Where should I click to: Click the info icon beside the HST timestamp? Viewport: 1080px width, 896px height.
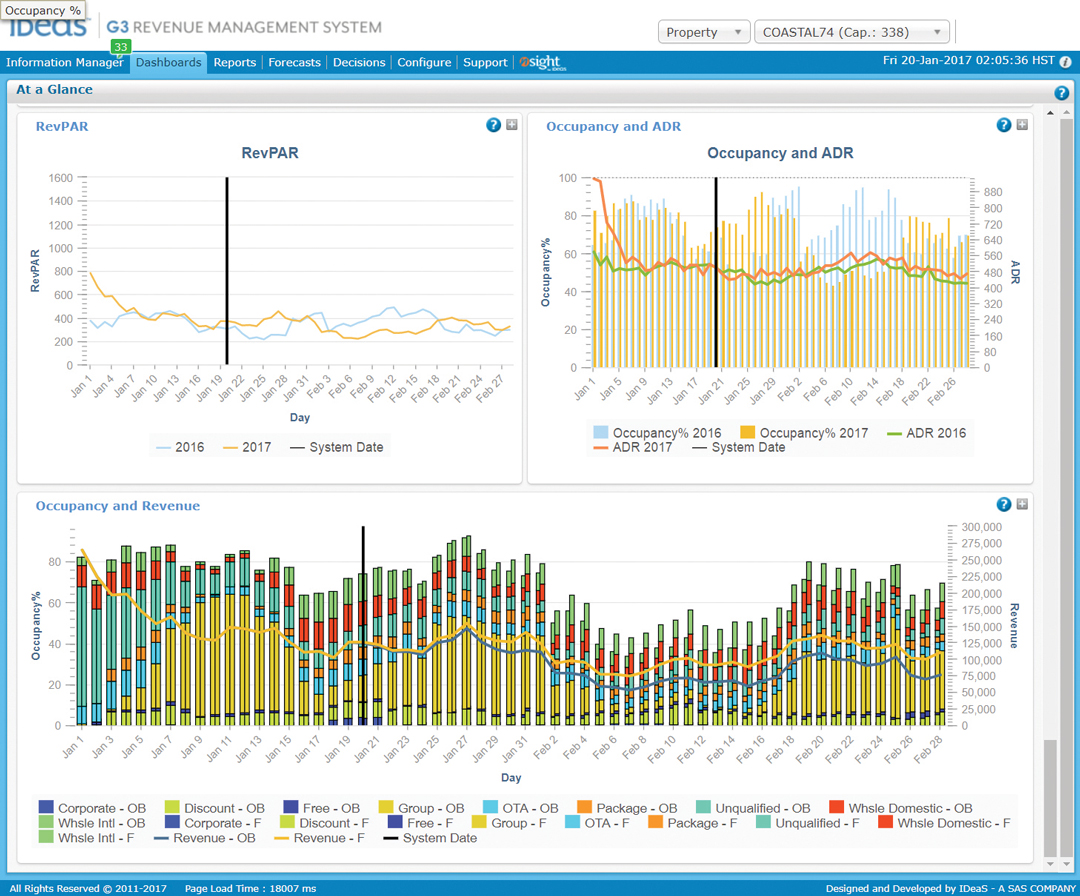[1066, 62]
